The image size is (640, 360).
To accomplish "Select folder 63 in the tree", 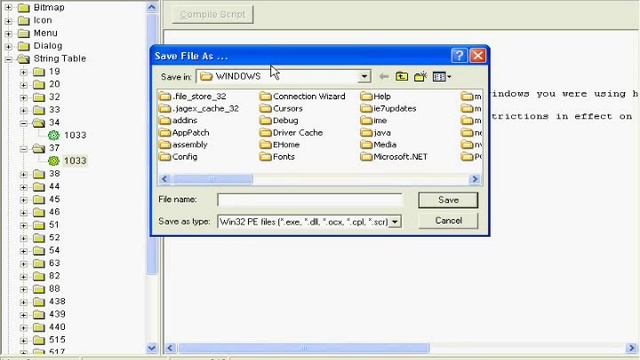I will pos(54,263).
